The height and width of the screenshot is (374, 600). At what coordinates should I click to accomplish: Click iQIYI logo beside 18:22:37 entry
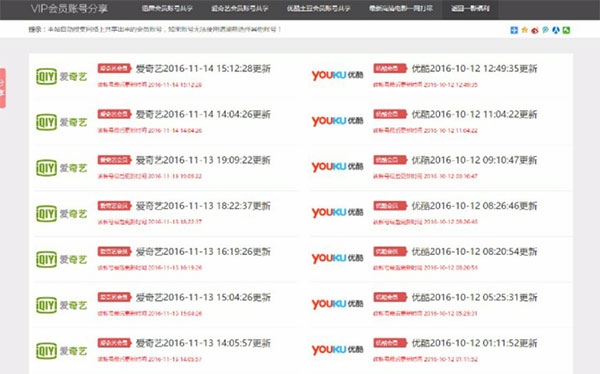click(x=62, y=214)
